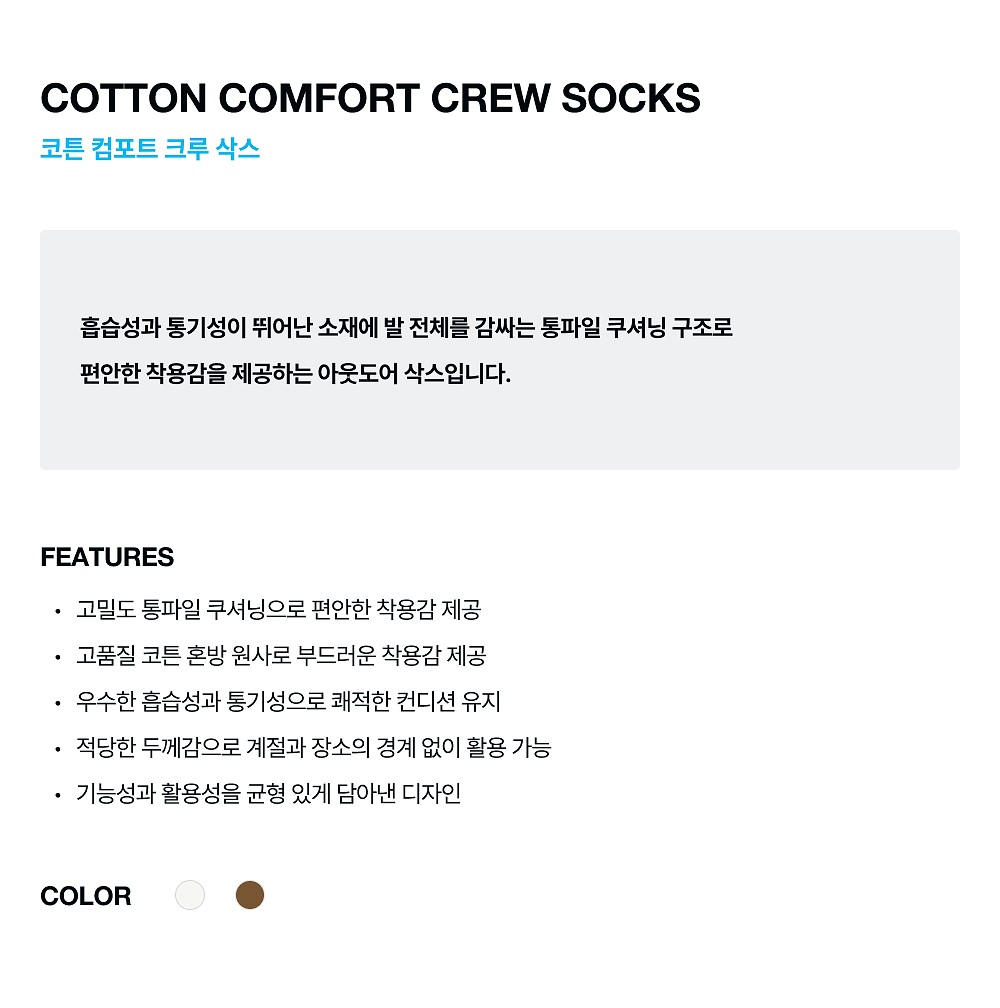Click the bullet before 고밀도 통파일 쿠셔닝
Viewport: 1000px width, 1008px height.
[58, 611]
